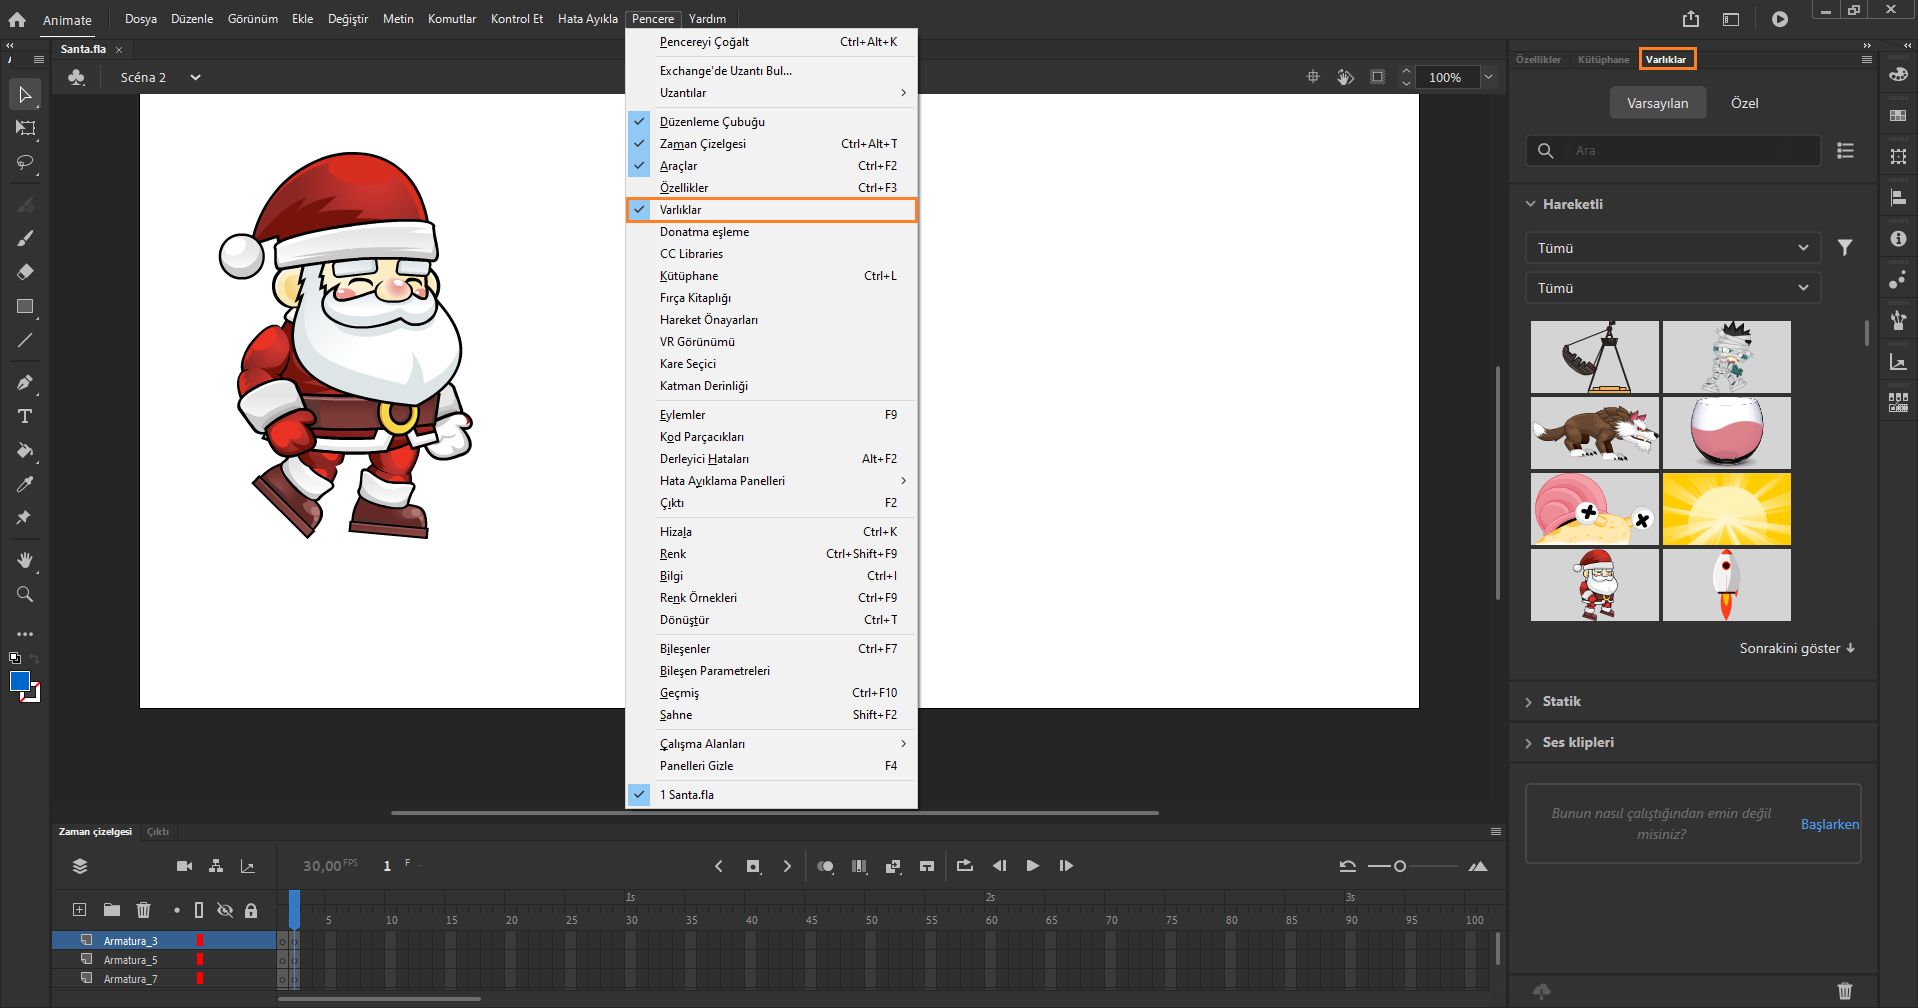Open the Yardım menu
The image size is (1918, 1008).
(707, 19)
